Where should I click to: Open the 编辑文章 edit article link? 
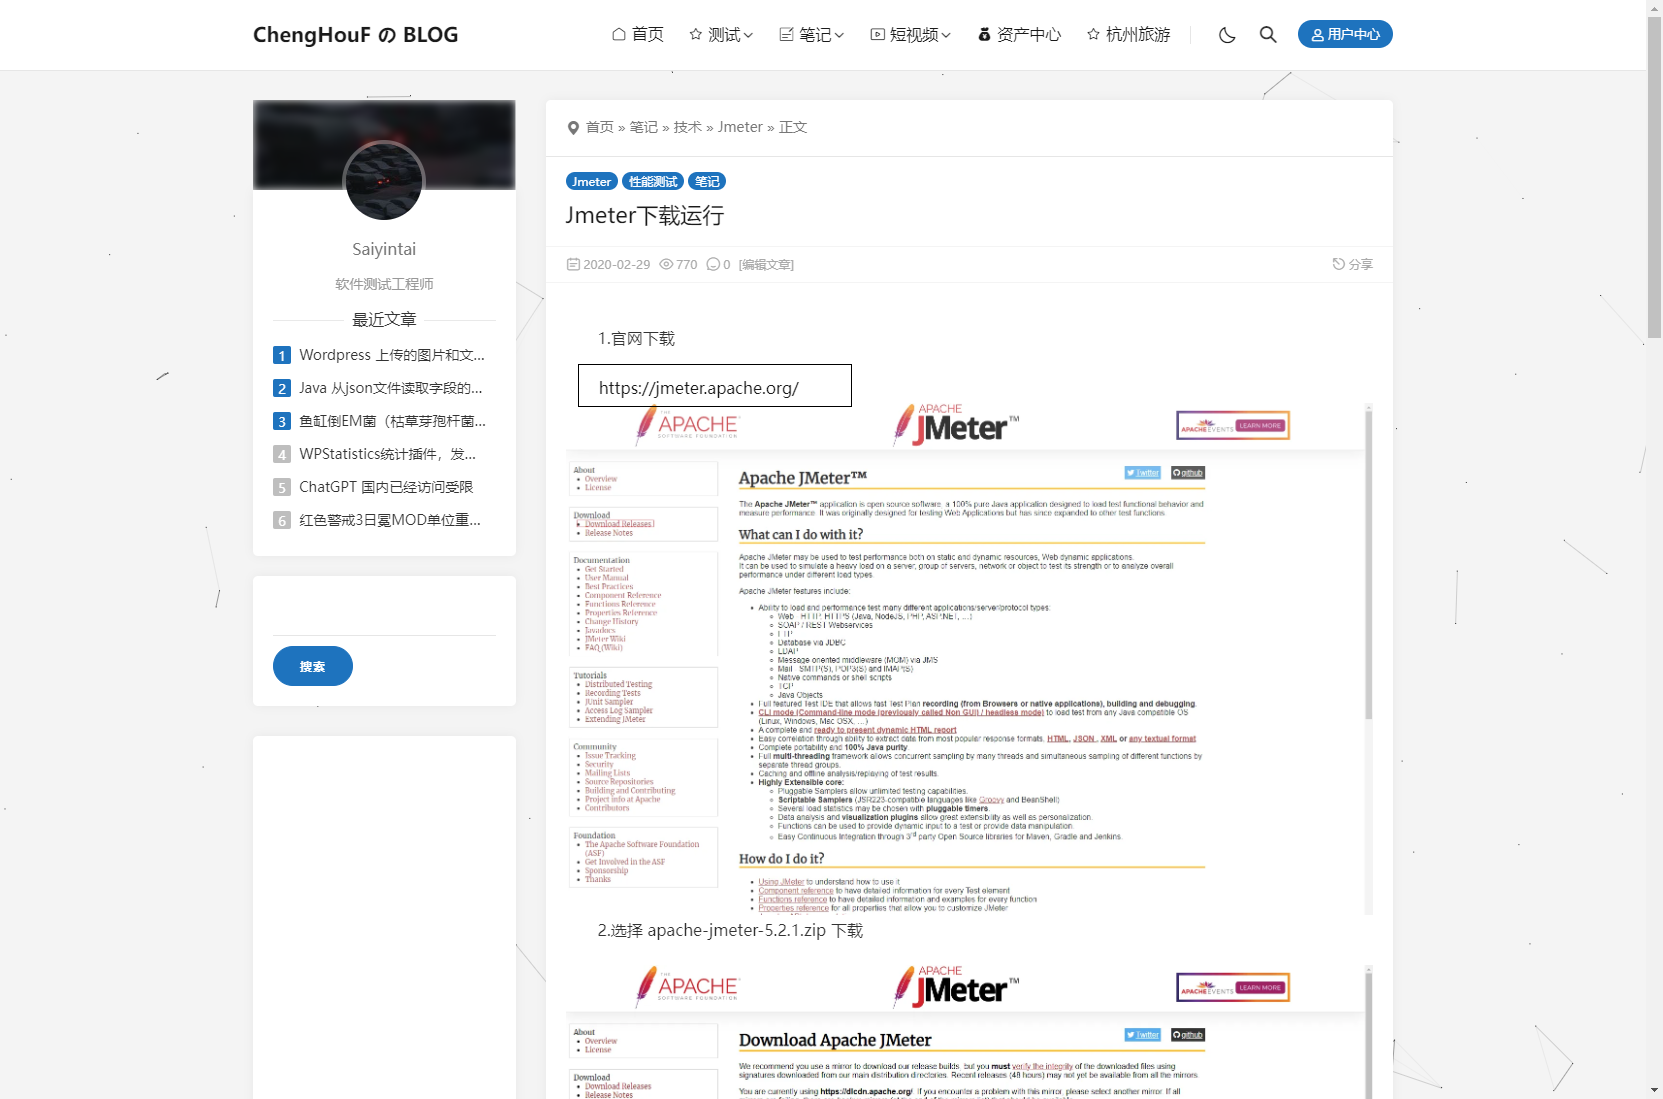tap(766, 265)
